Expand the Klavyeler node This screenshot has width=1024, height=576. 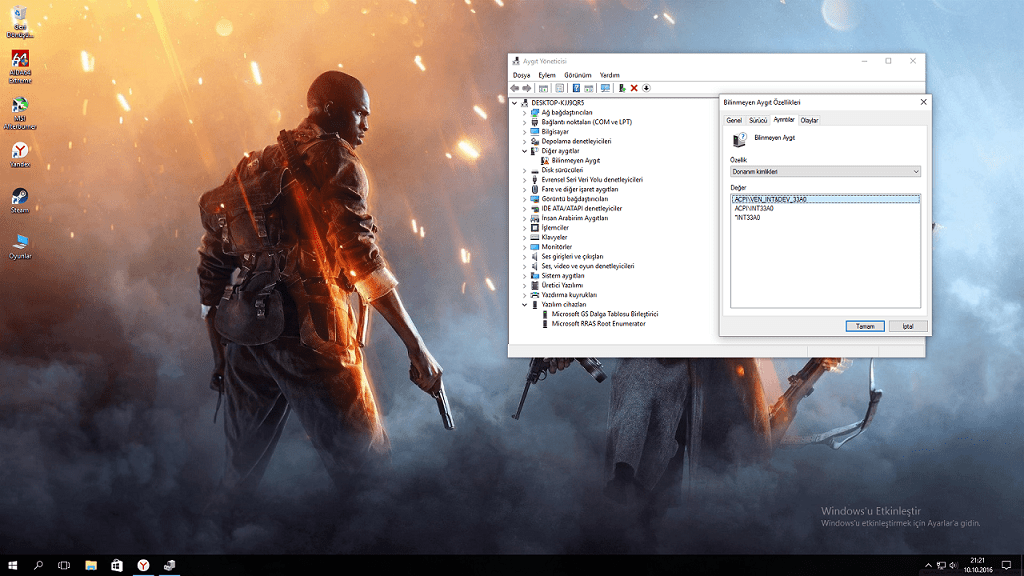(x=524, y=237)
